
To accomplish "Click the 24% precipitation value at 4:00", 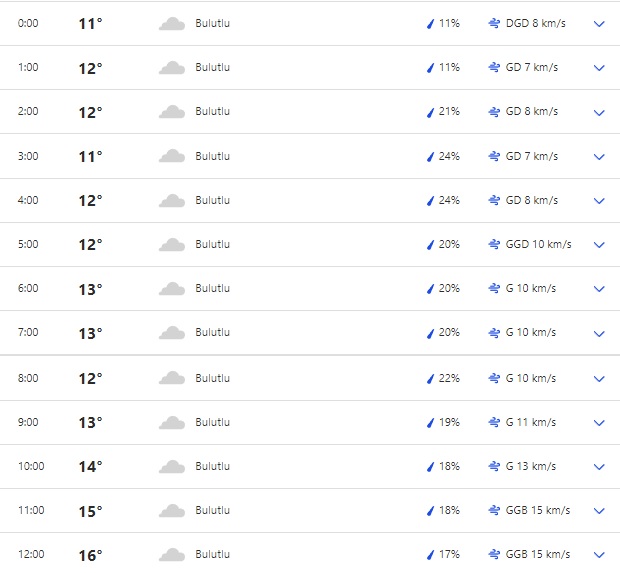I will coord(449,201).
